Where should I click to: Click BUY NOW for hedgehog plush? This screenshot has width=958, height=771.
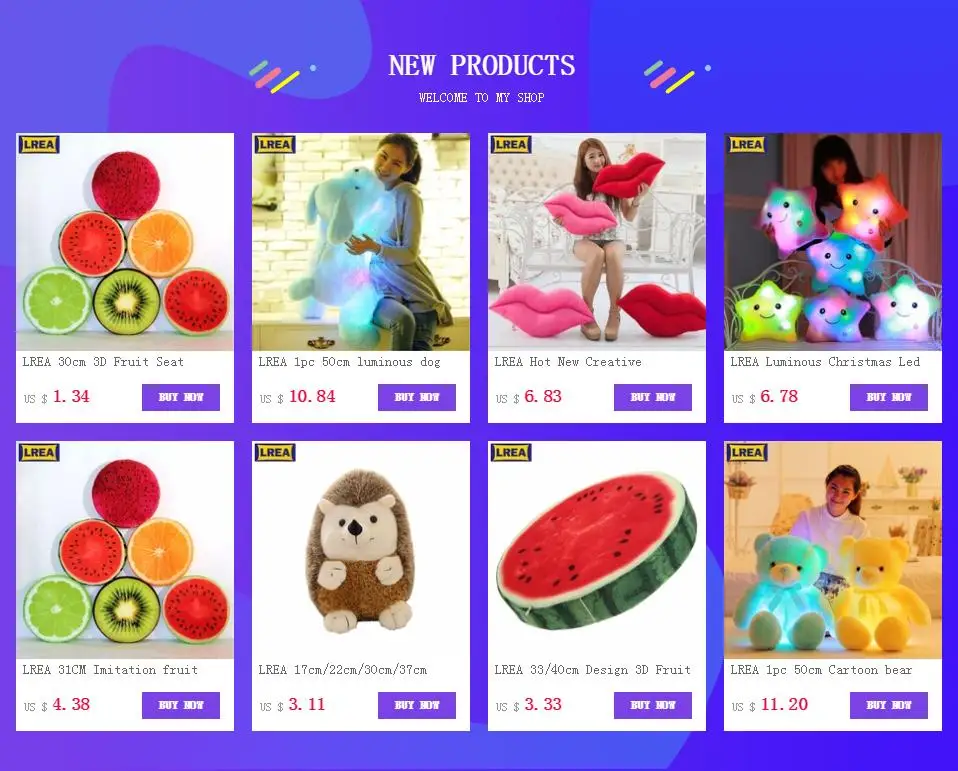[x=417, y=705]
